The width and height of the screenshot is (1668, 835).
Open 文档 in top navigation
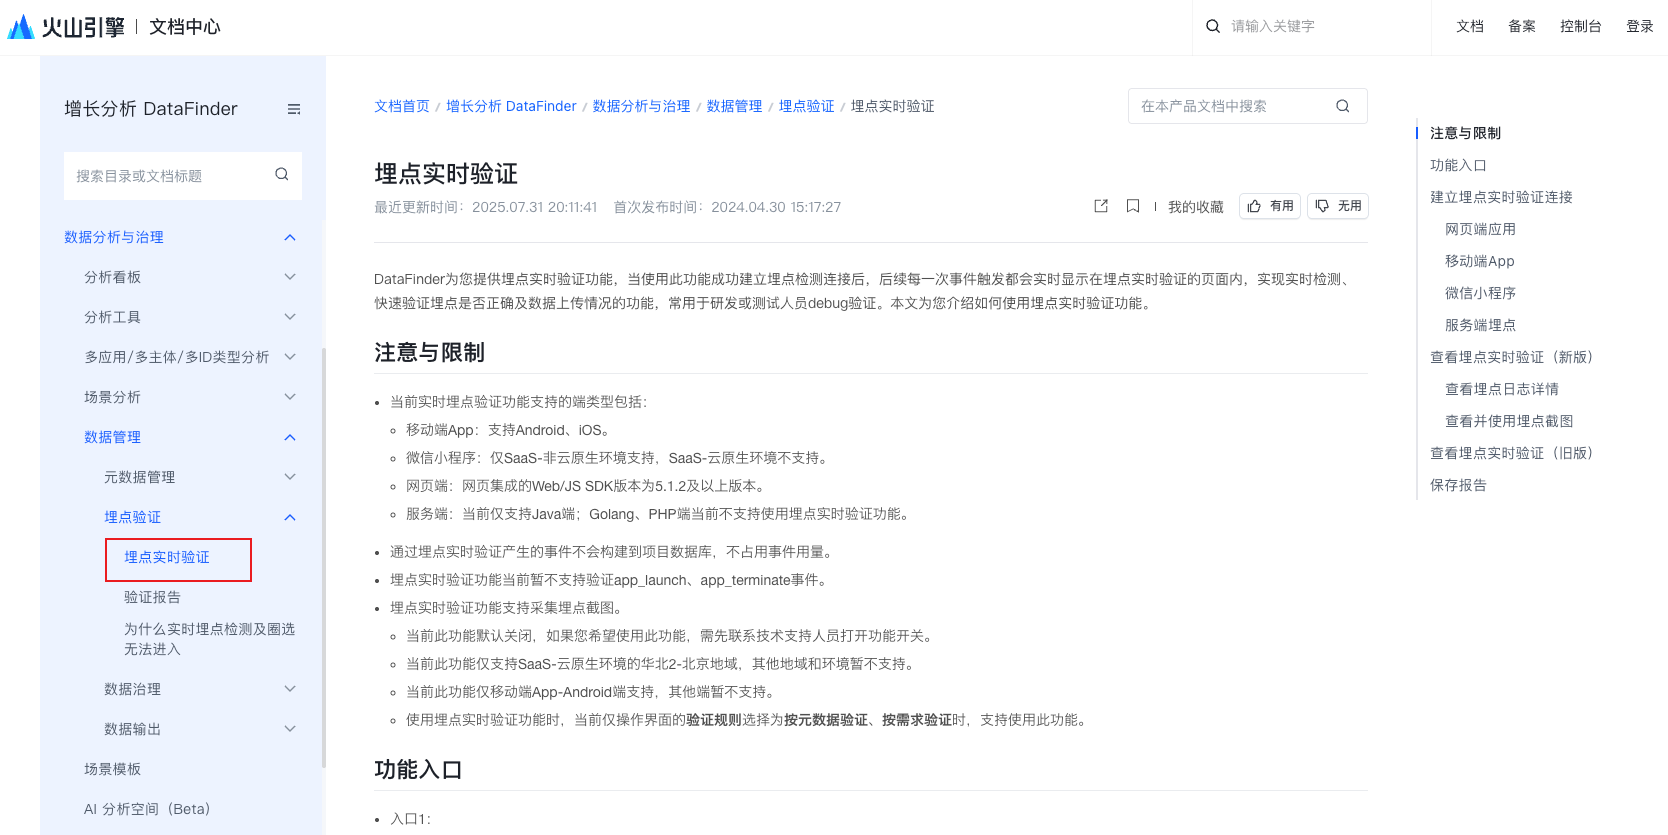(1470, 26)
